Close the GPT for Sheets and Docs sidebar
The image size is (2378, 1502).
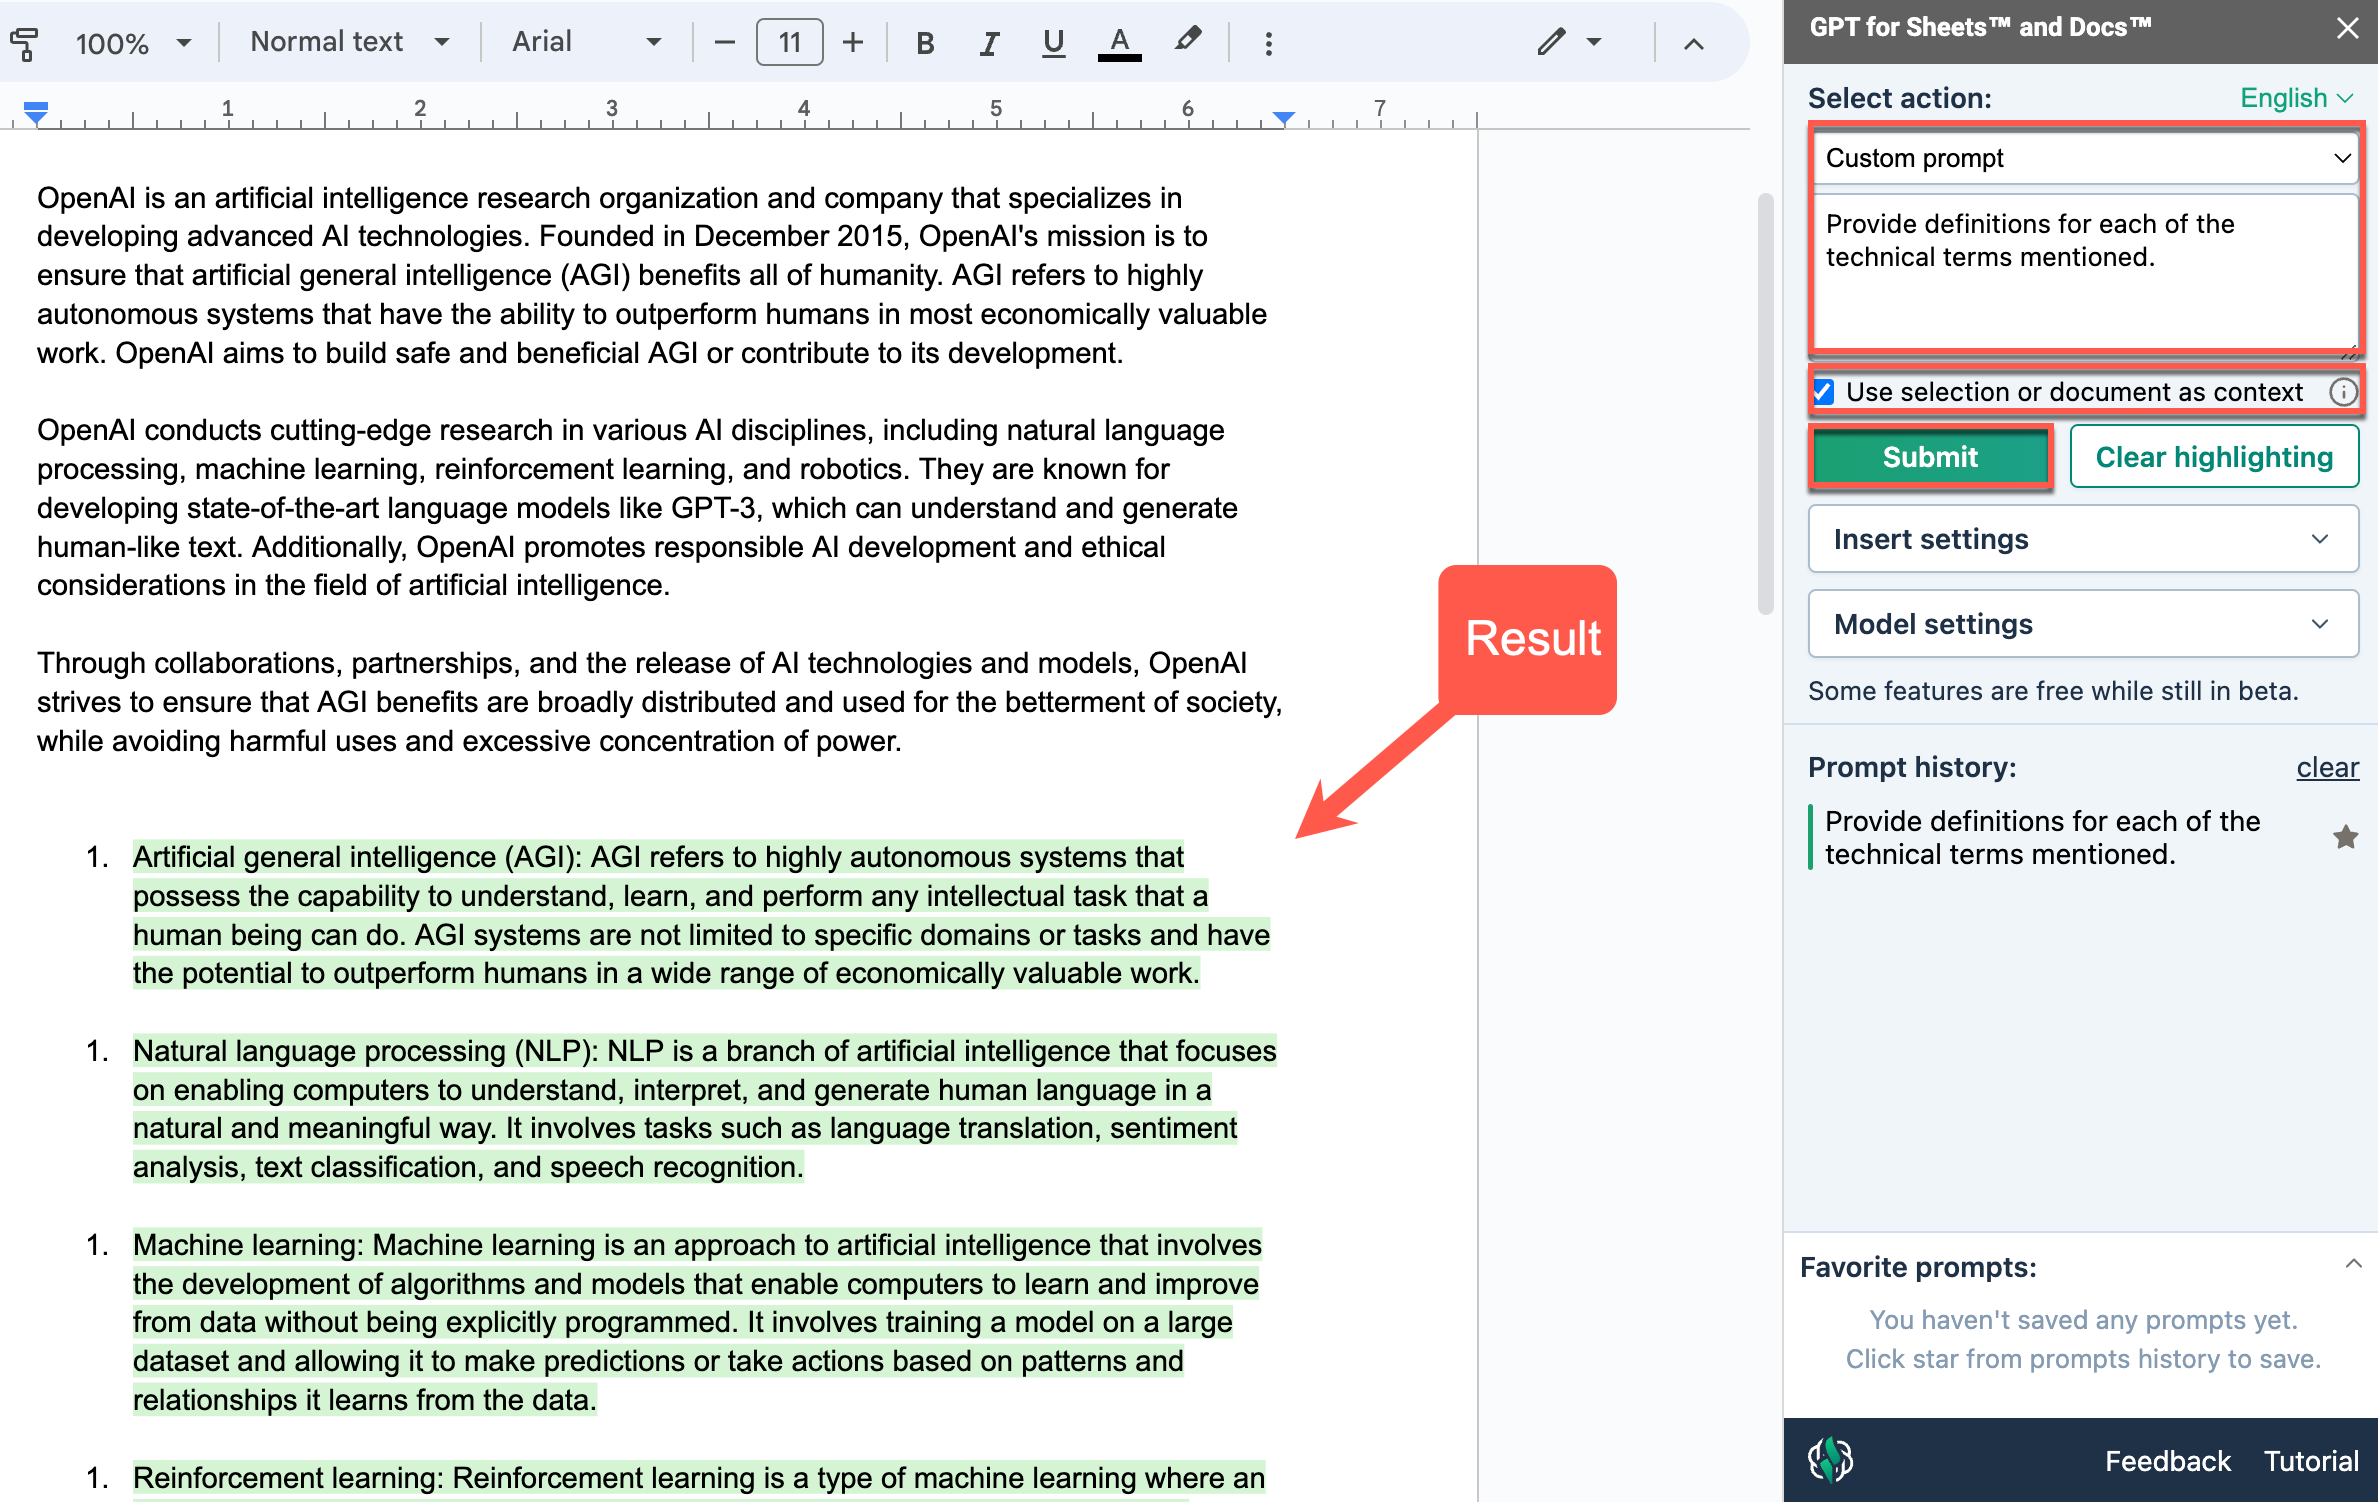tap(2347, 28)
